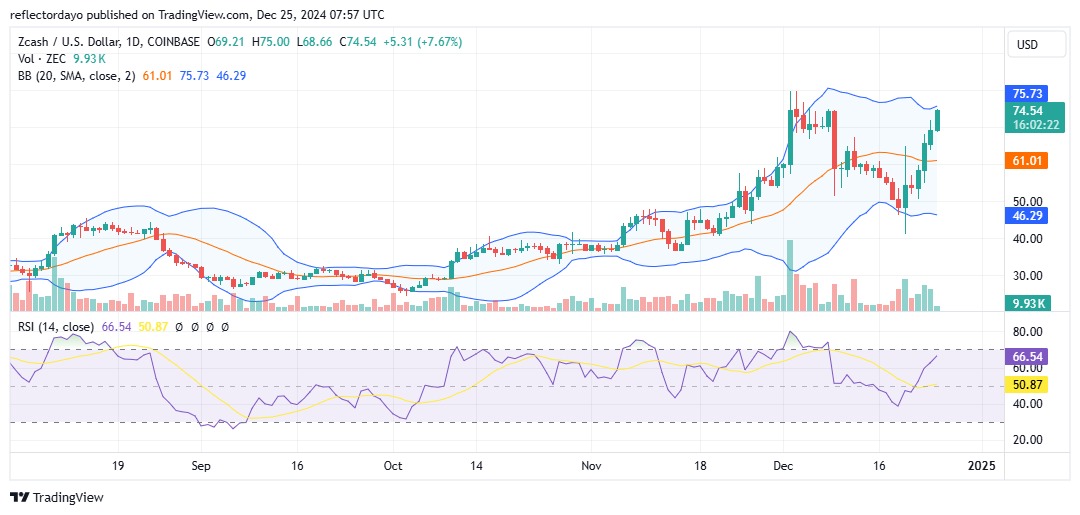Click the 20.00 RSI axis tick
Image resolution: width=1080 pixels, height=515 pixels.
(1027, 440)
